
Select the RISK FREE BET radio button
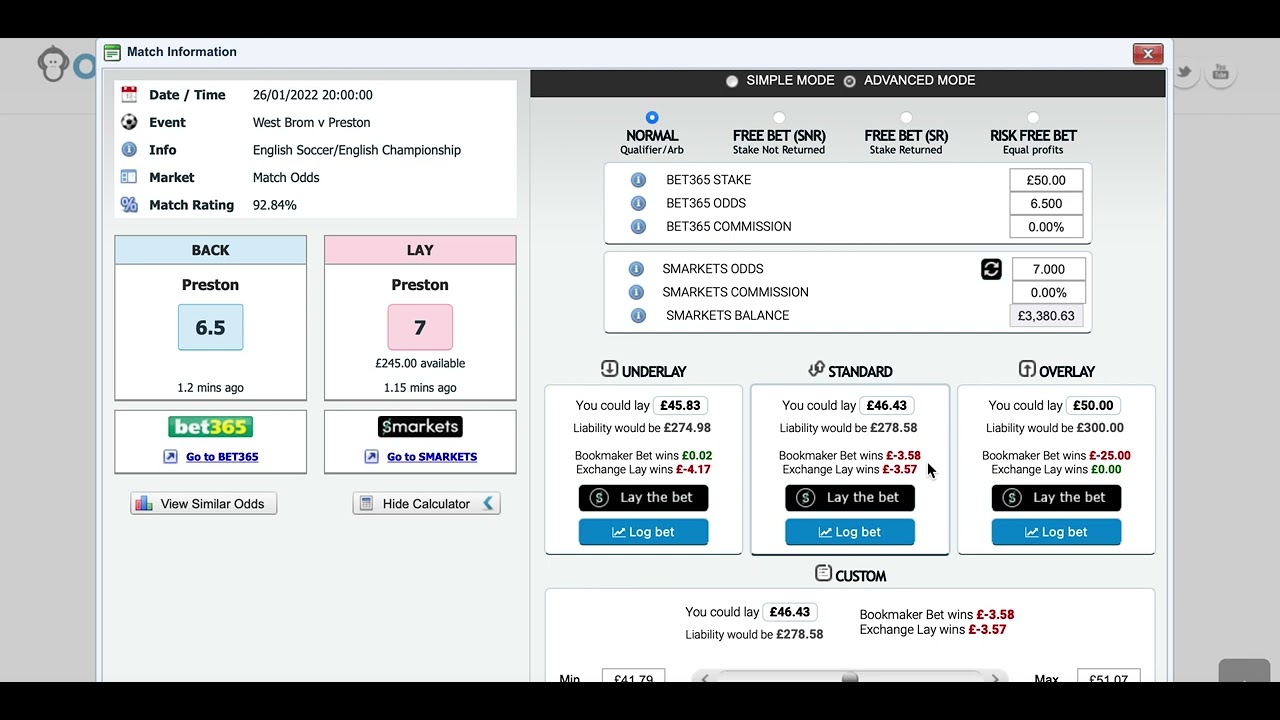click(1033, 118)
